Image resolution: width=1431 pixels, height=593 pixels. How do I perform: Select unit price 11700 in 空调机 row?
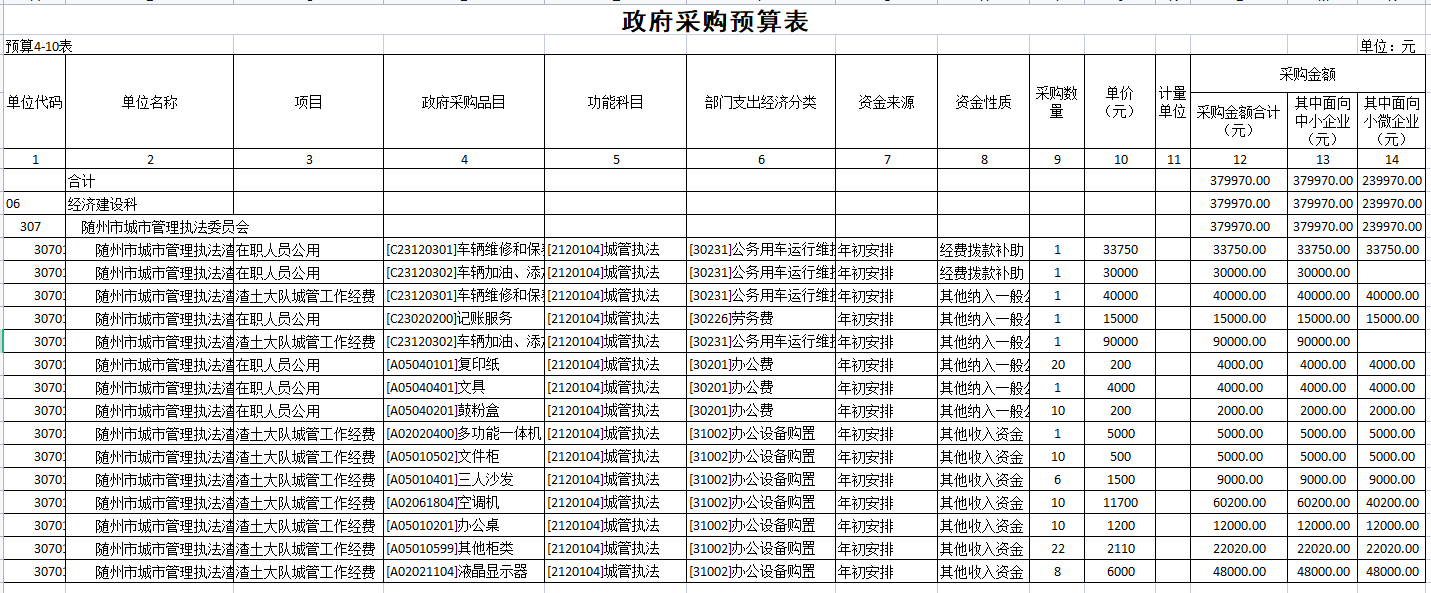pos(1120,503)
